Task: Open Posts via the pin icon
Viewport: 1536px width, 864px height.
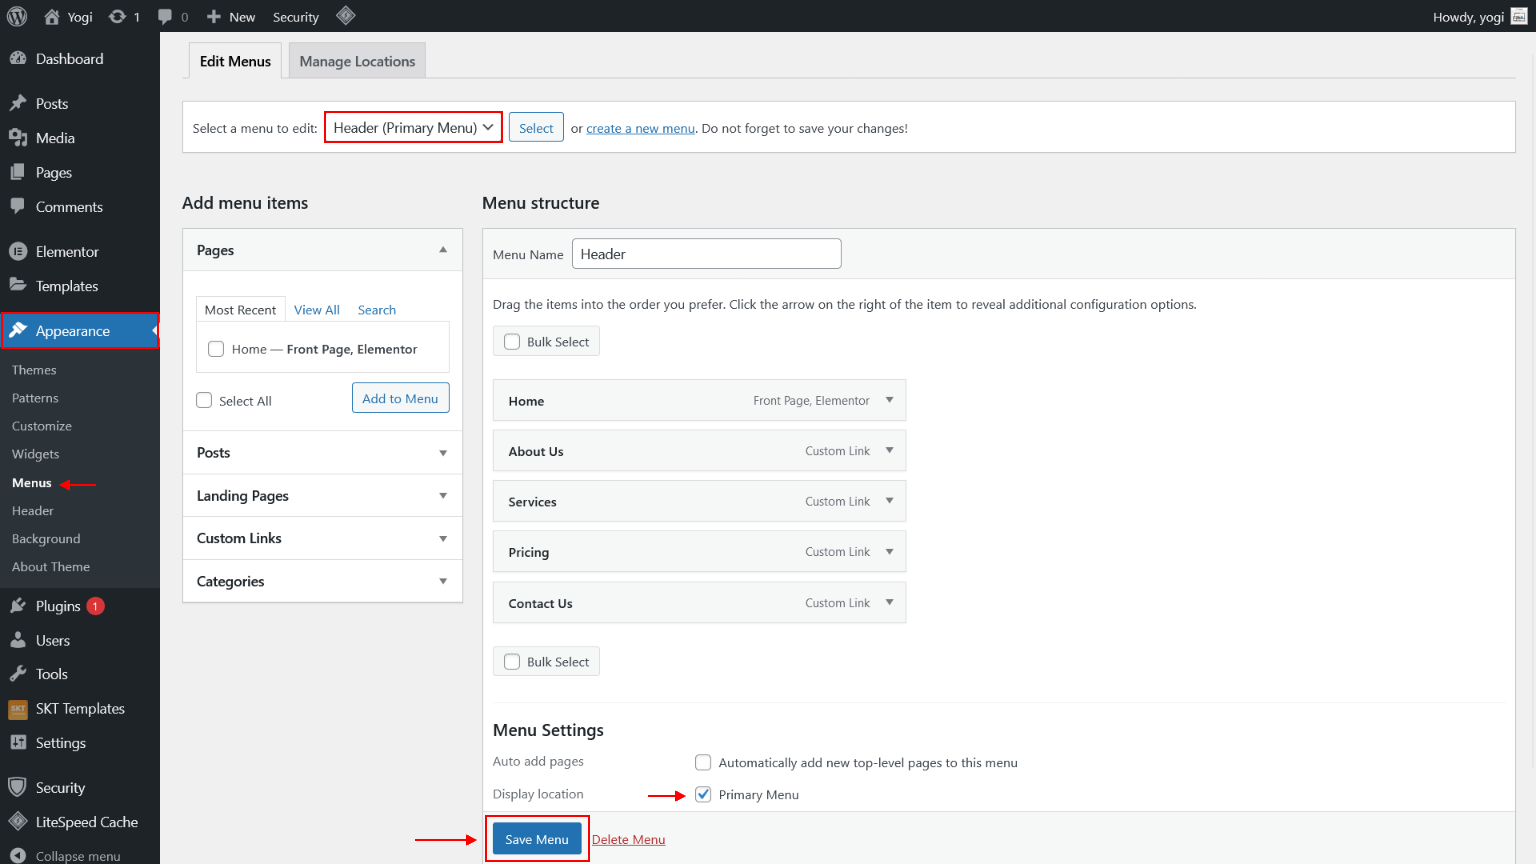Action: (18, 103)
